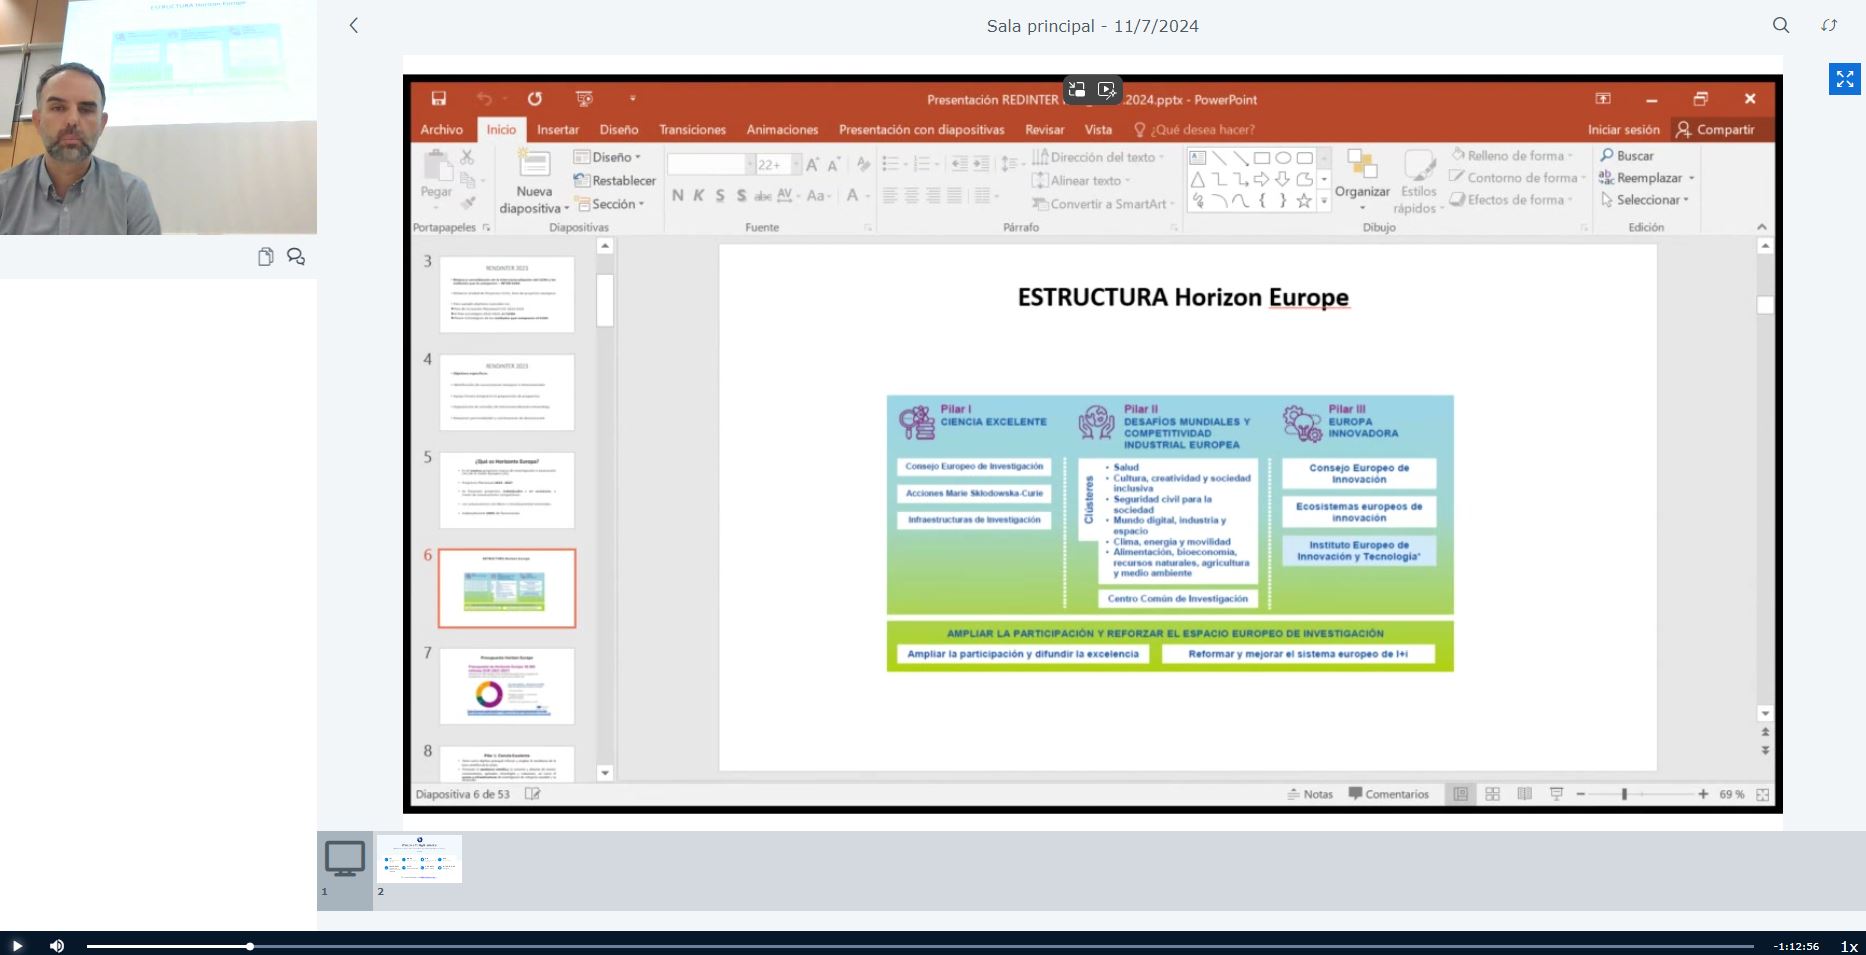Open the Vista ribbon tab
The width and height of the screenshot is (1866, 955).
click(x=1098, y=129)
